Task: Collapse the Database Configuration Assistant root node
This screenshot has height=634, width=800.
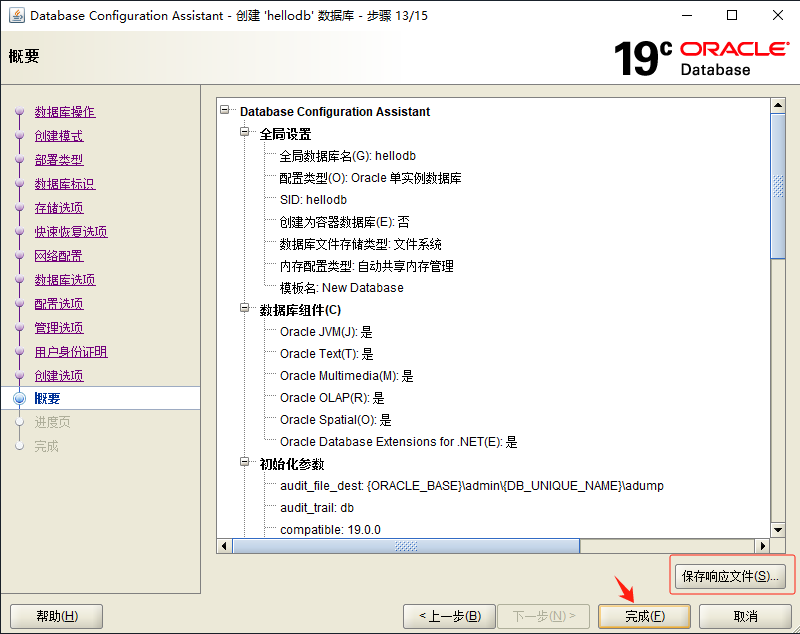Action: (x=224, y=110)
